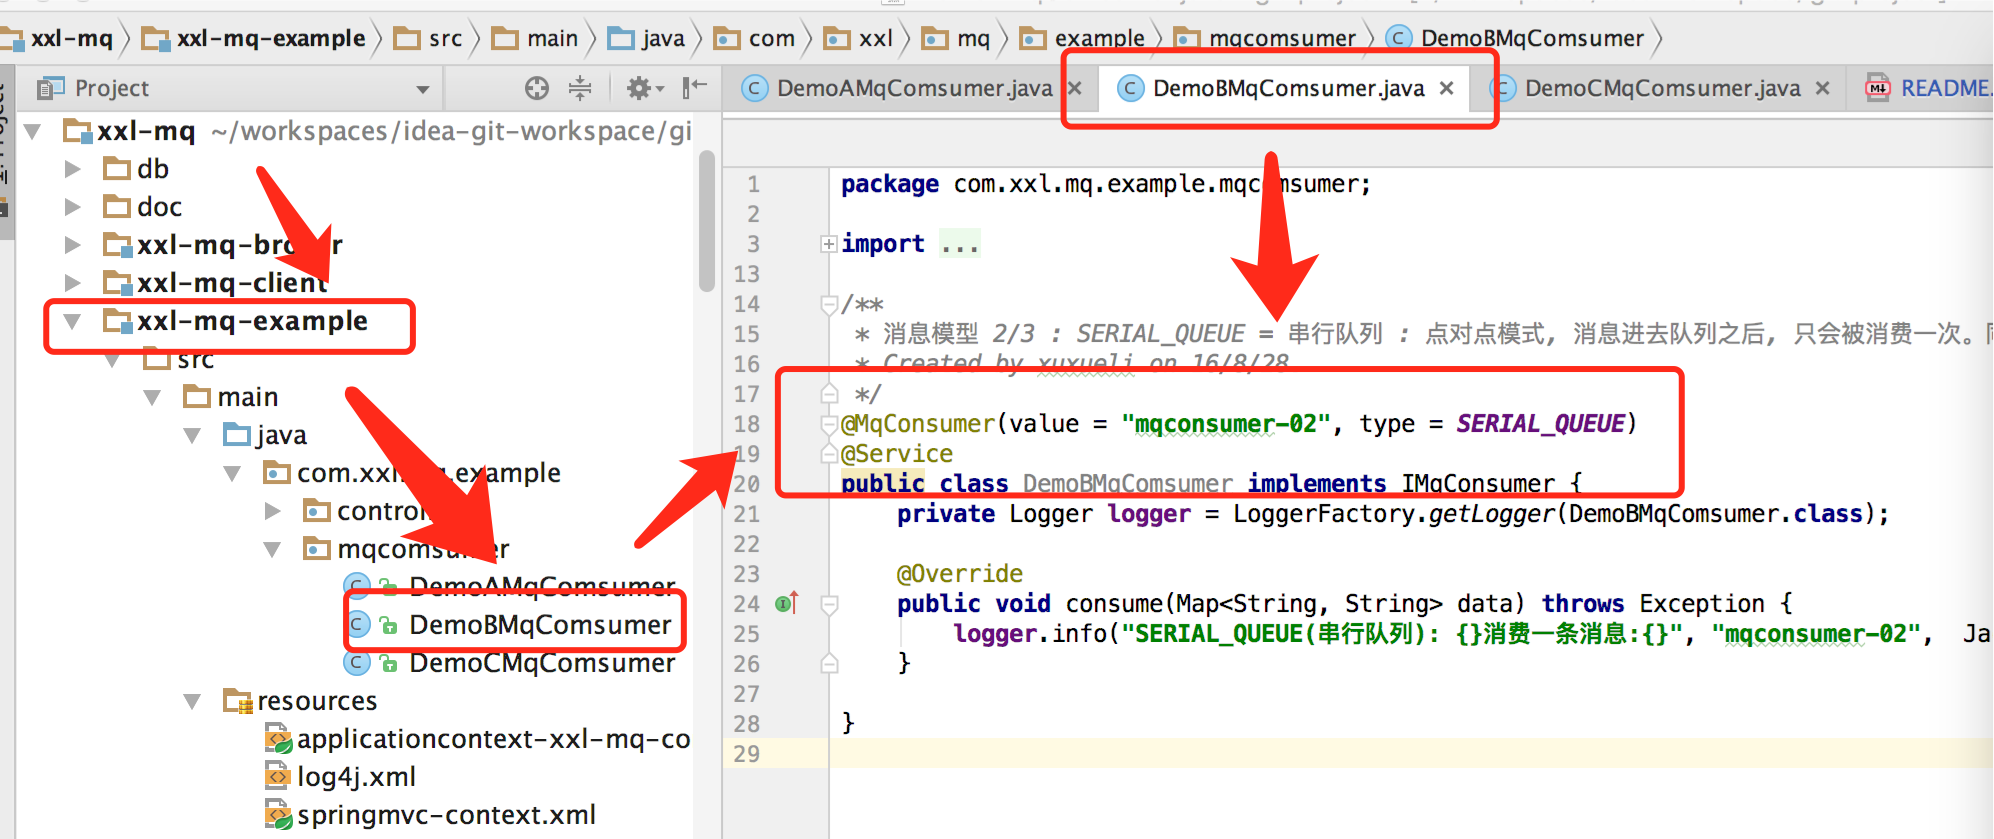Hide the Project tool window icon

[x=694, y=88]
